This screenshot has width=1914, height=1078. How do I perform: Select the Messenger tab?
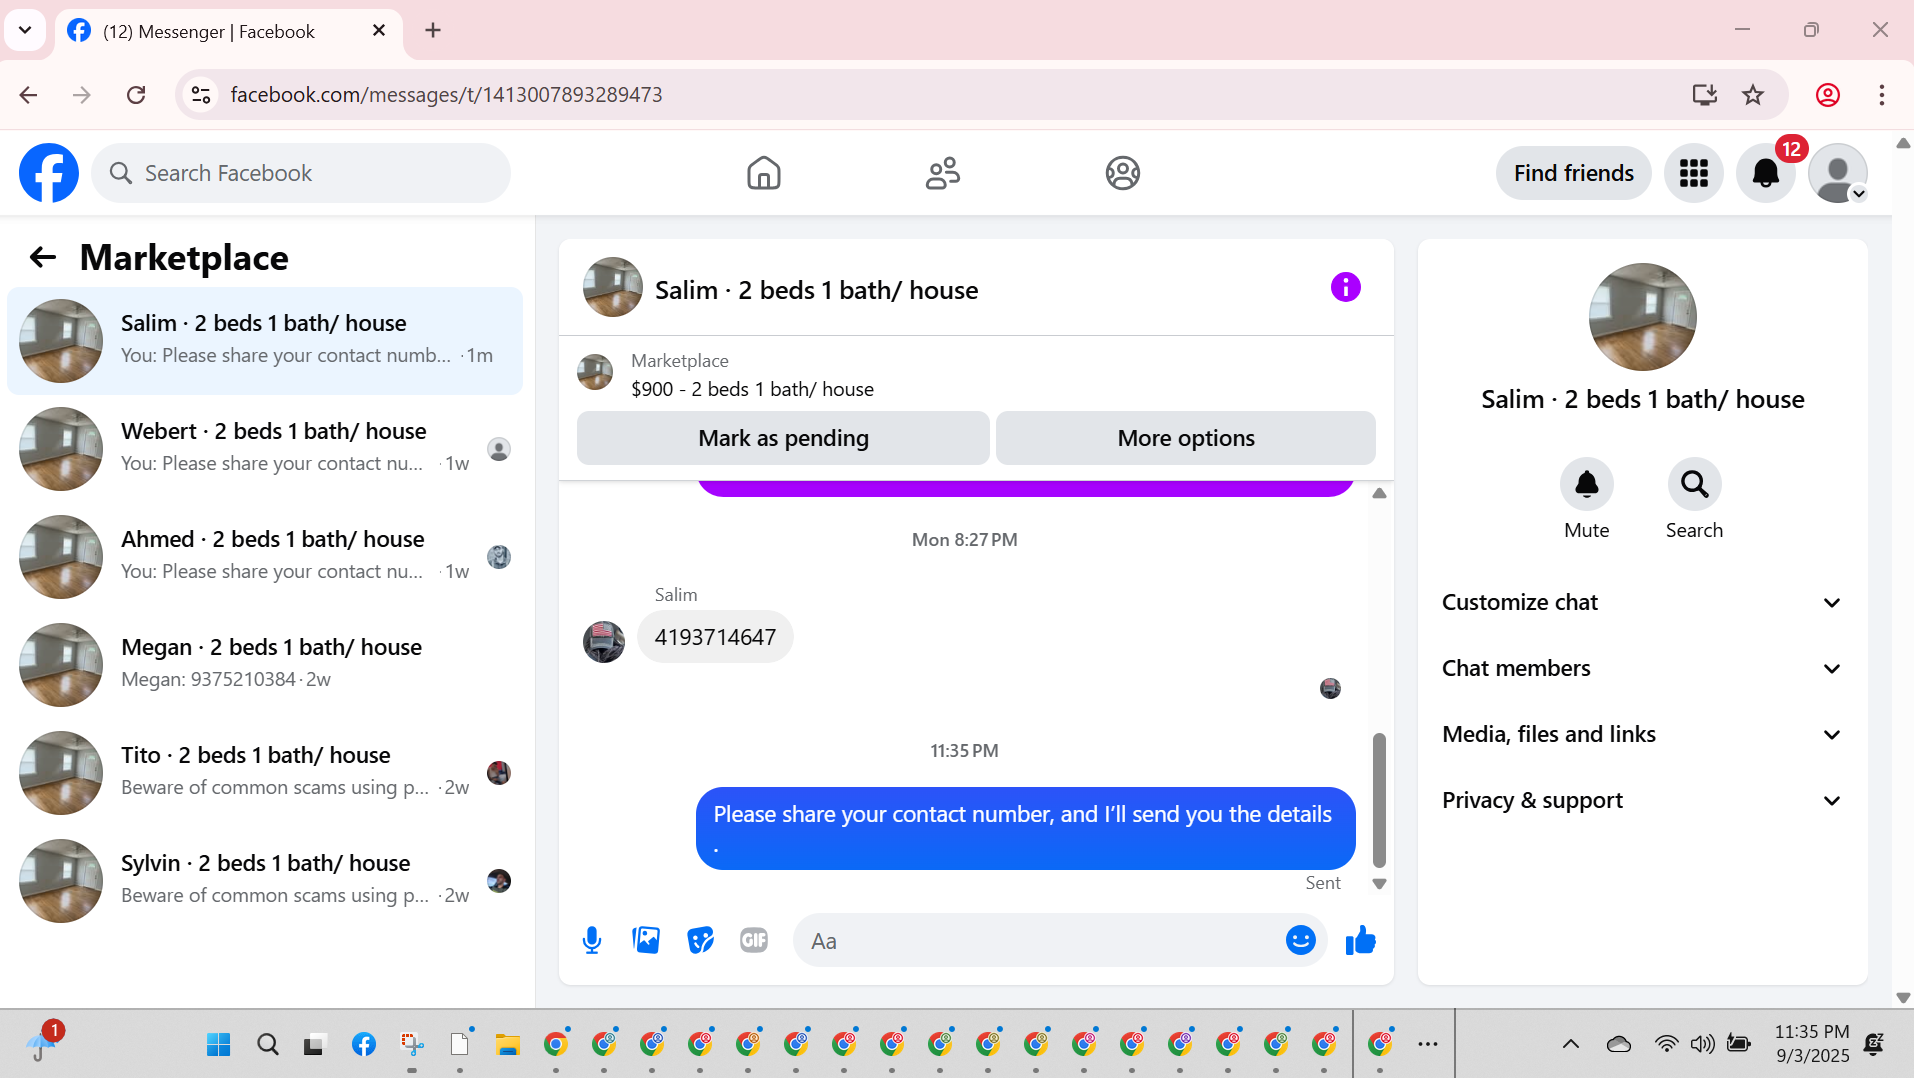click(230, 31)
